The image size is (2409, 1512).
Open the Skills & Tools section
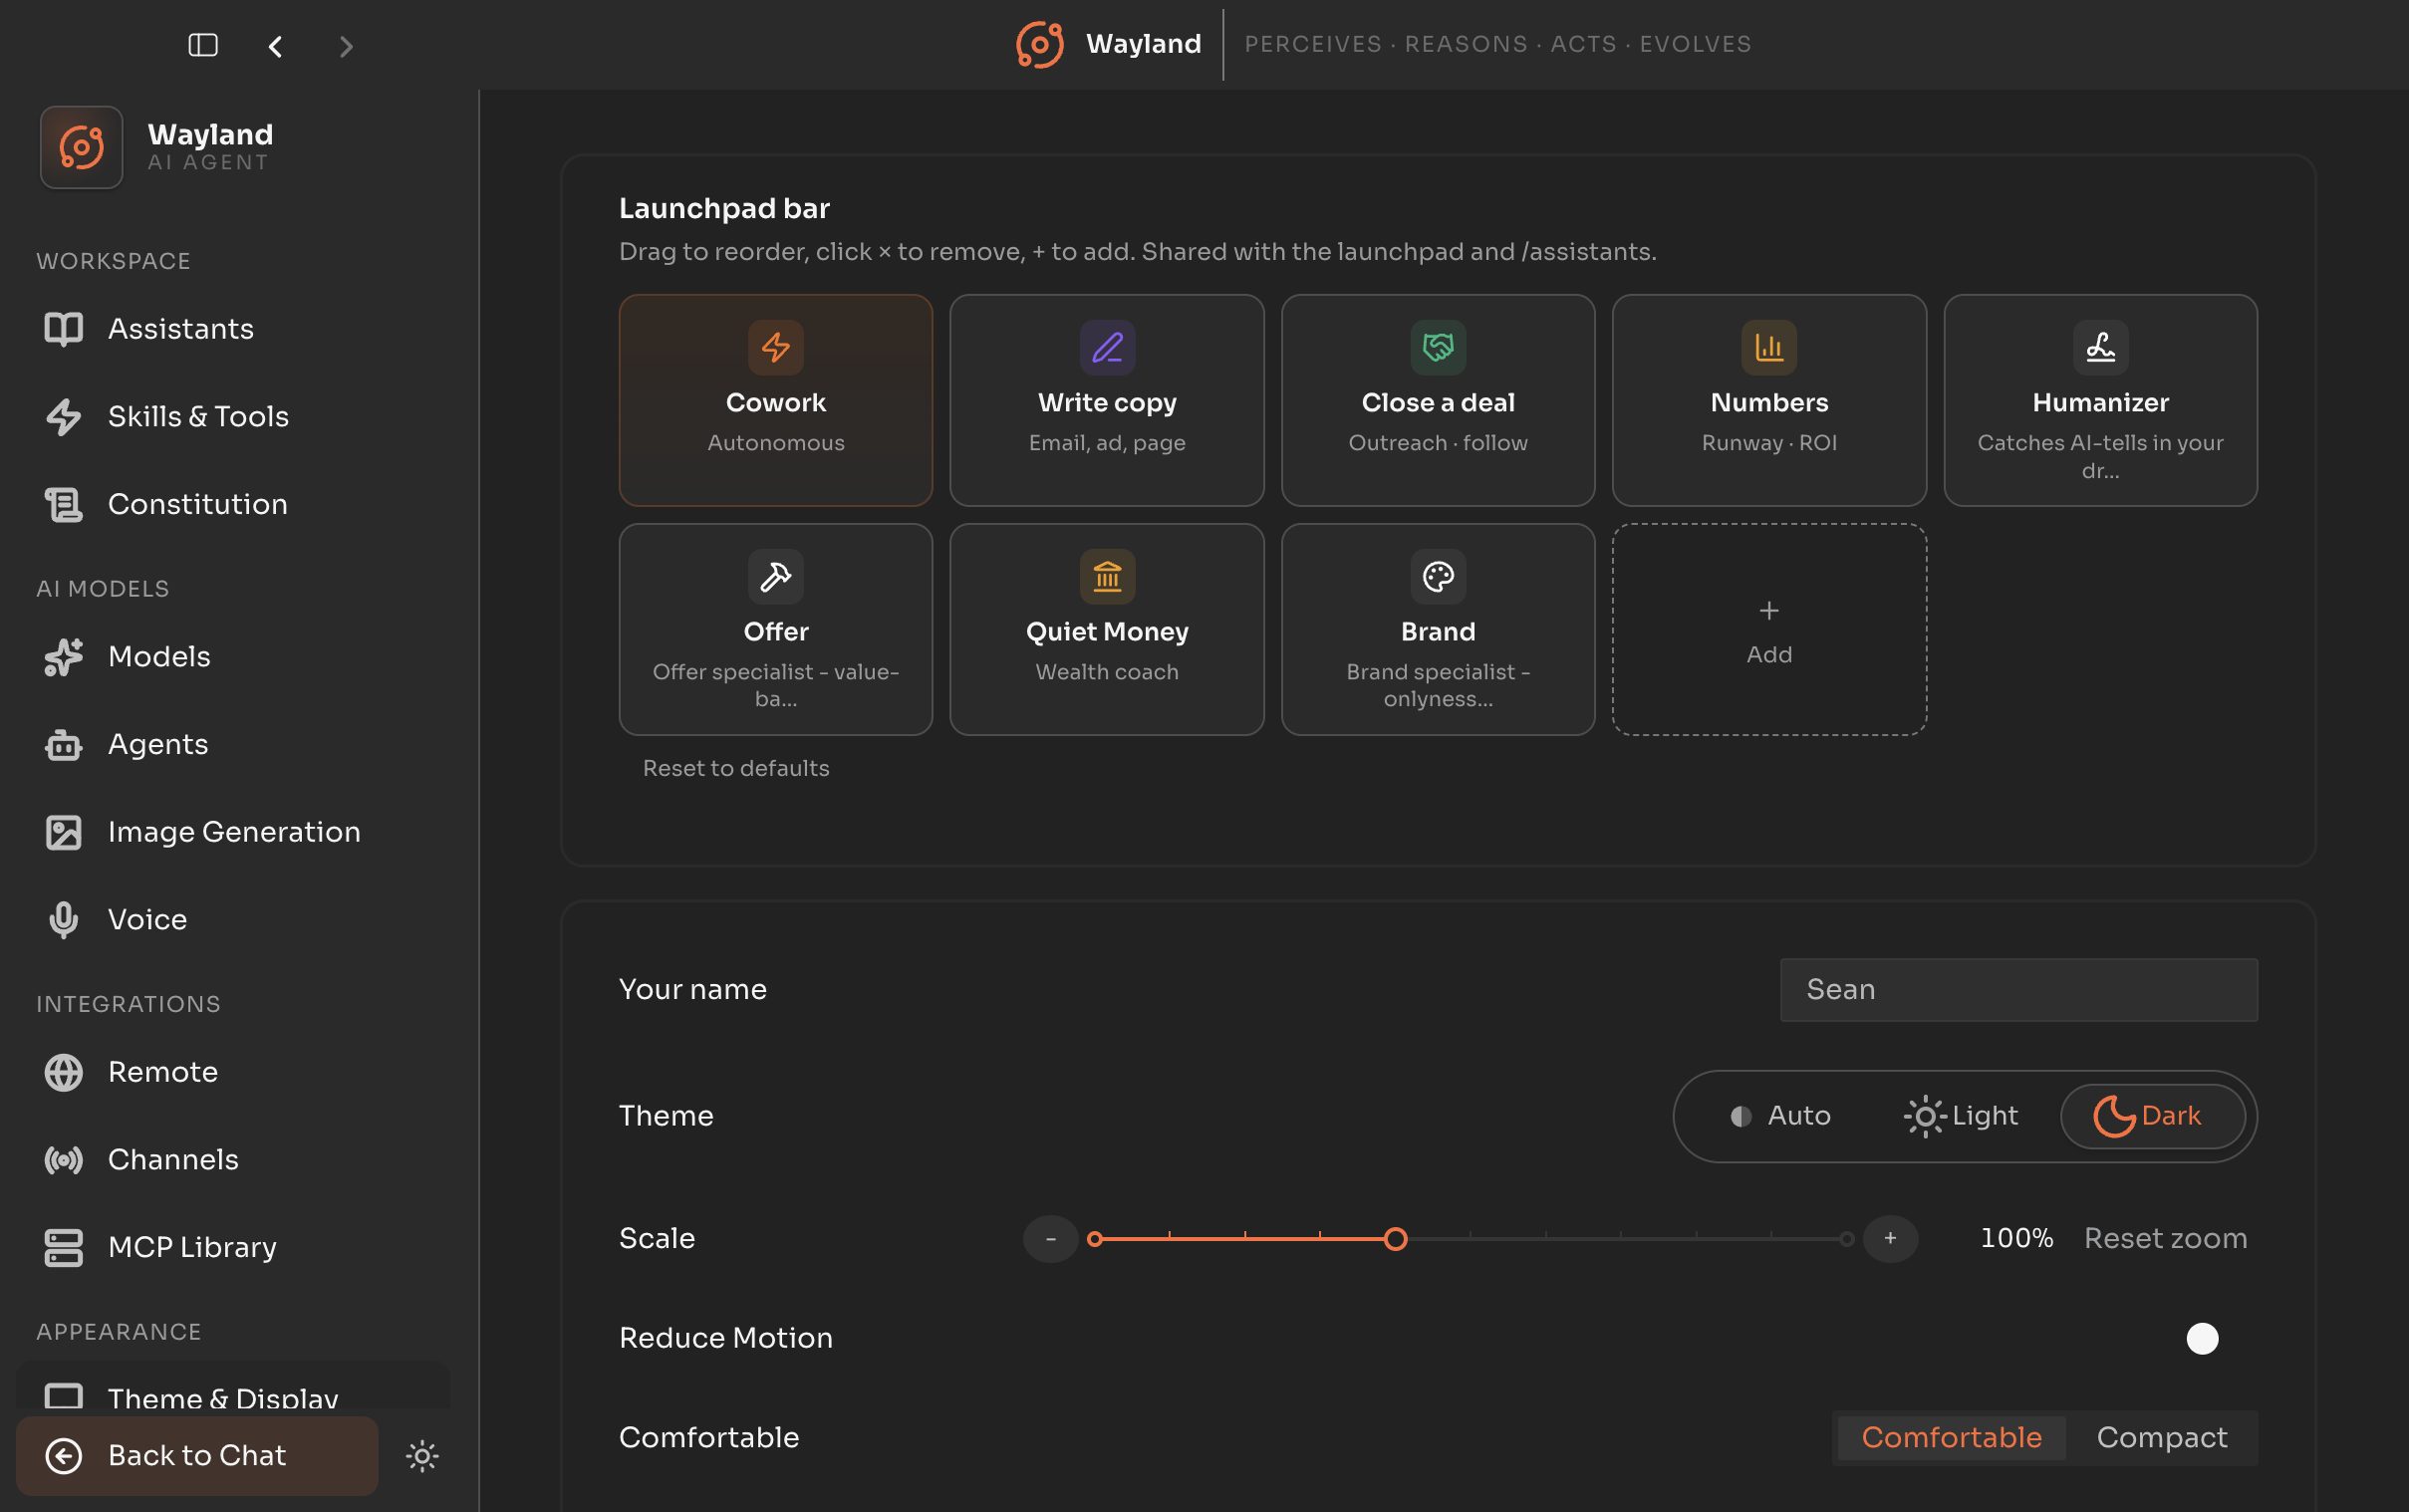click(232, 417)
